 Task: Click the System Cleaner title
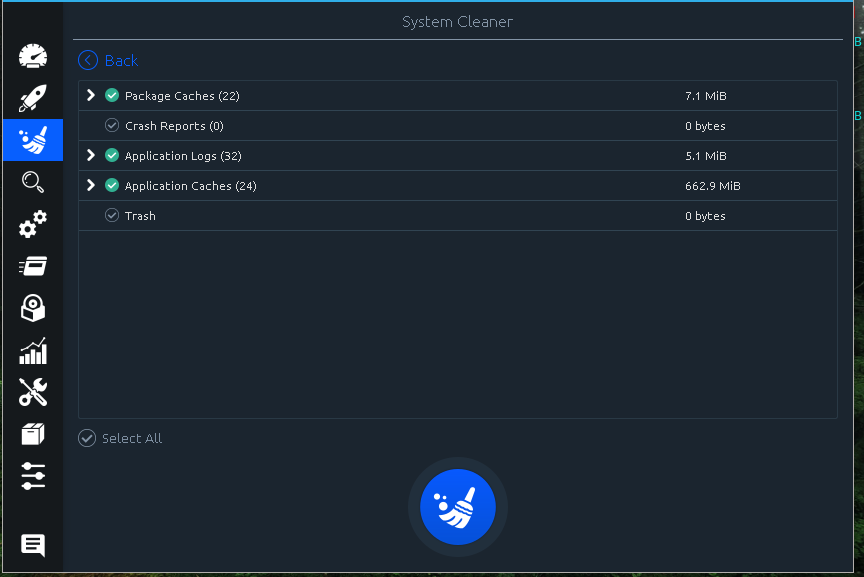(457, 22)
